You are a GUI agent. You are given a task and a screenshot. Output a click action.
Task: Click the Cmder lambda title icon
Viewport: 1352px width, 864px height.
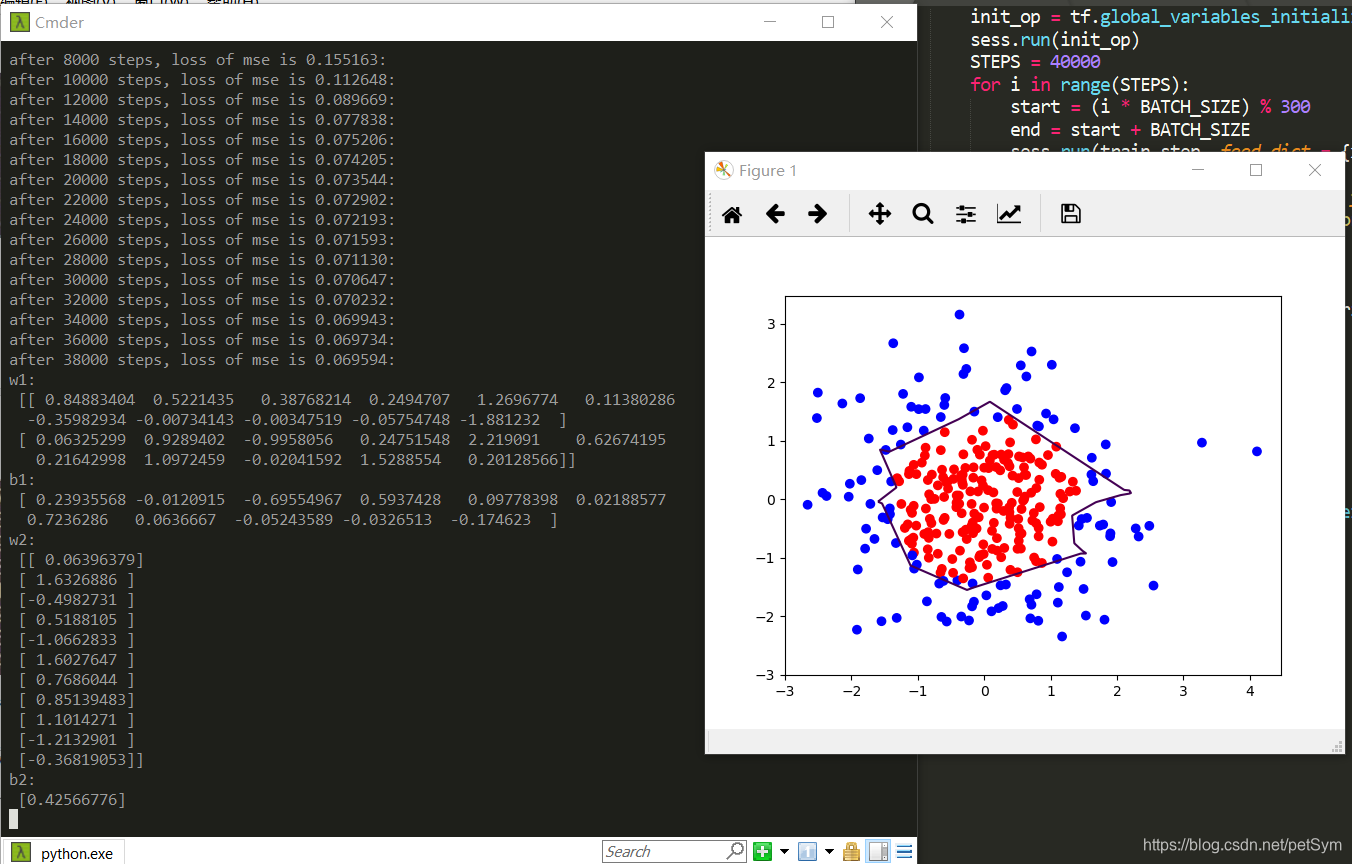click(20, 22)
